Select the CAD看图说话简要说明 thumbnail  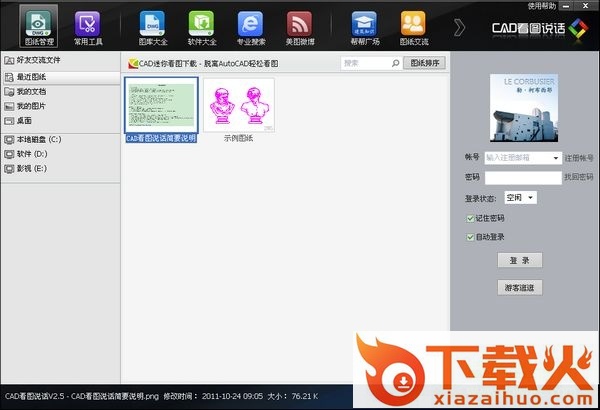click(x=161, y=105)
